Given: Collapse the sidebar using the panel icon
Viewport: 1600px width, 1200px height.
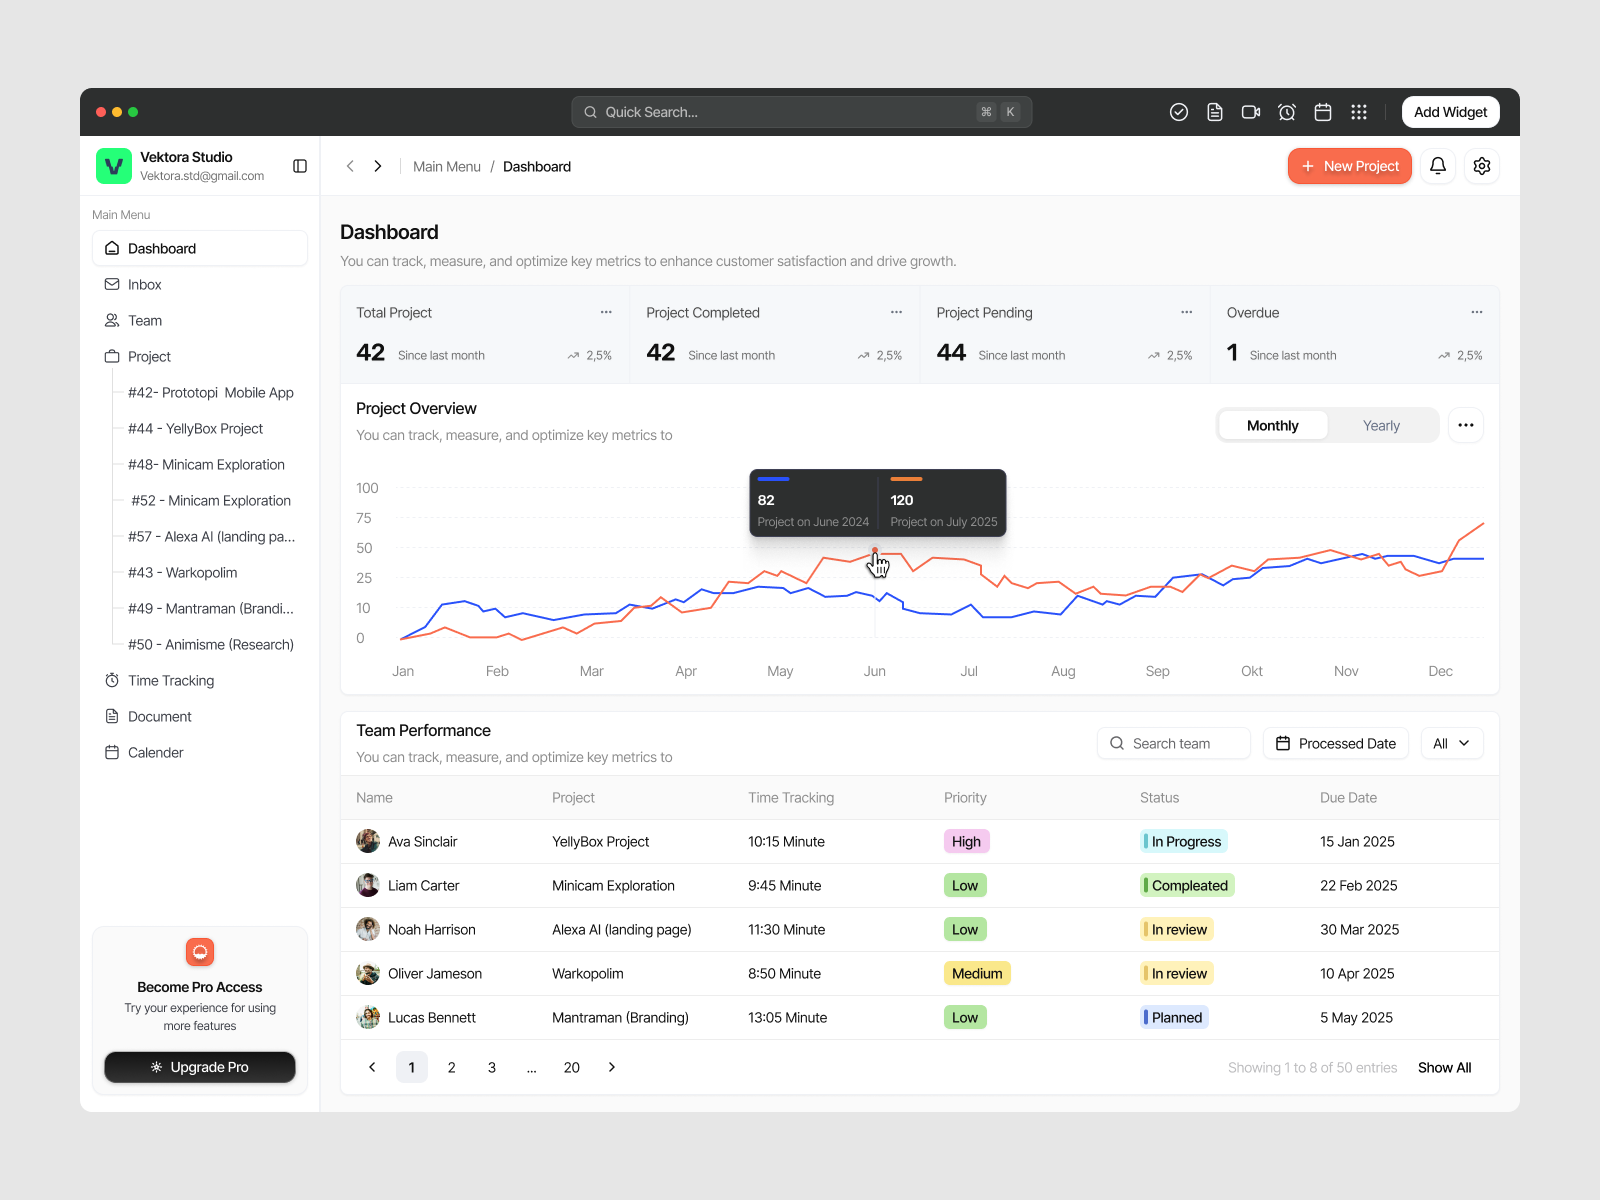Looking at the screenshot, I should click(x=299, y=166).
